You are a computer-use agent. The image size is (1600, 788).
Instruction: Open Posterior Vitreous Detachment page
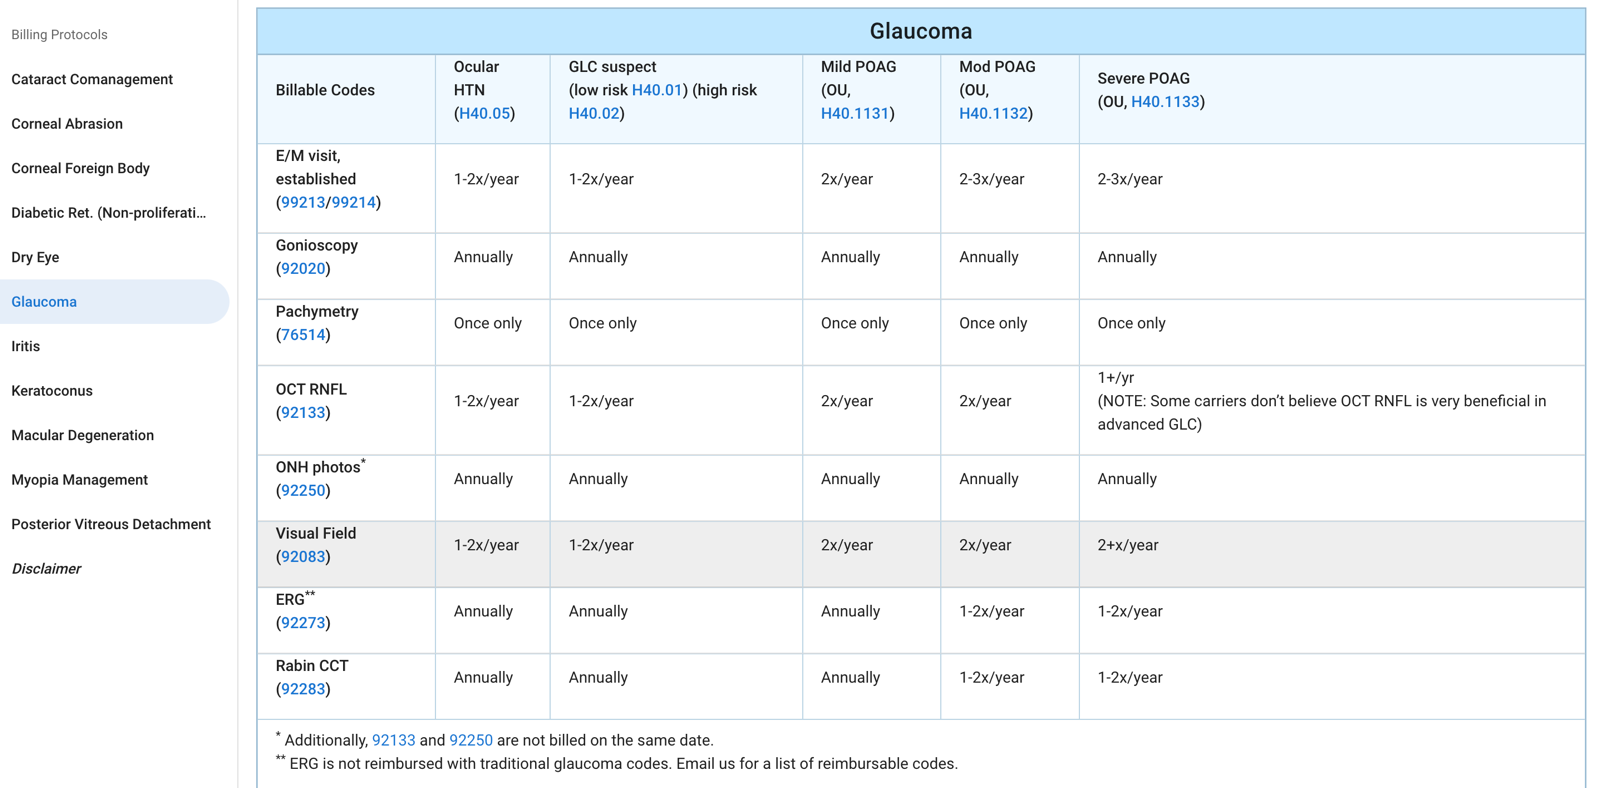(111, 524)
